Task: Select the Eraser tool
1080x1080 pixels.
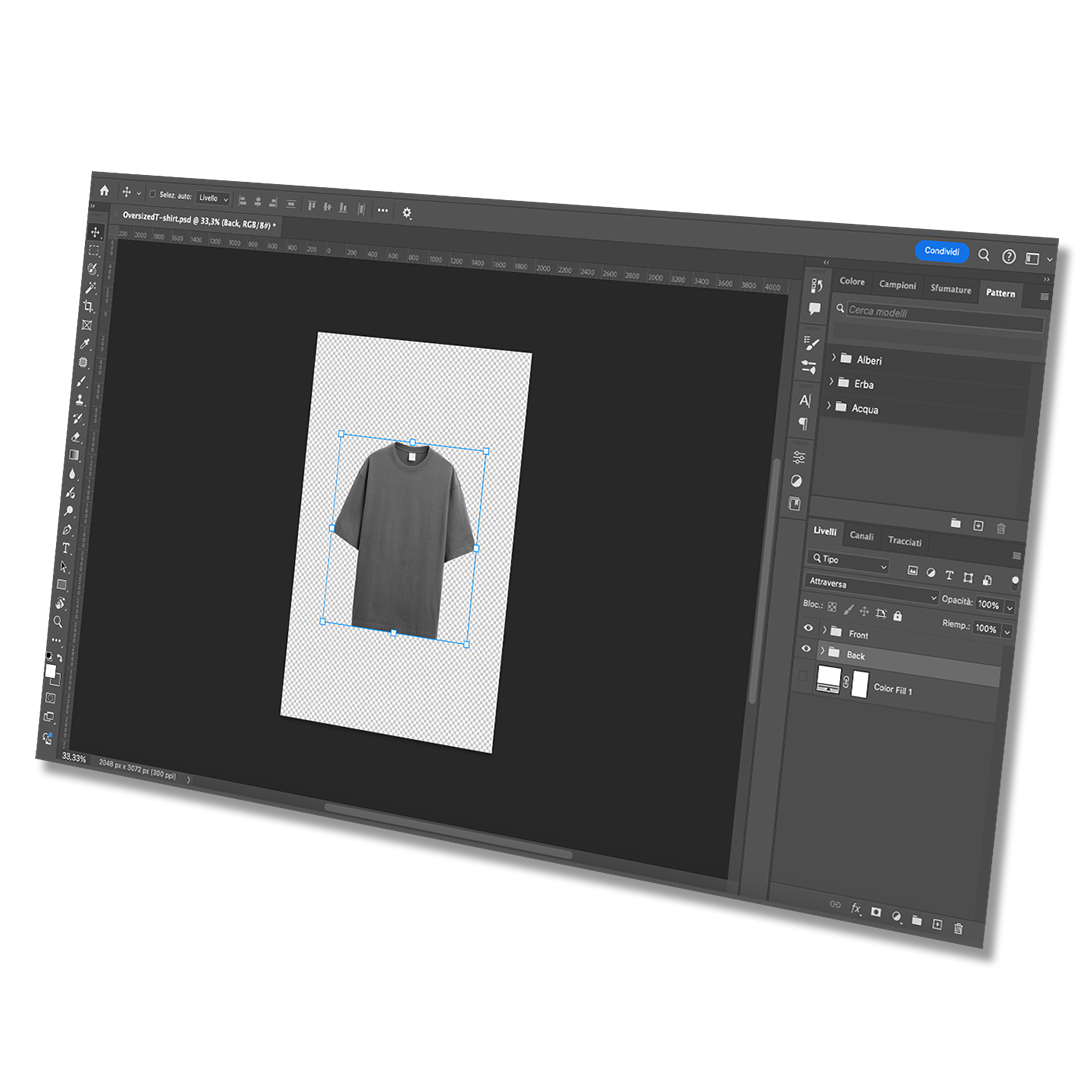Action: (x=76, y=437)
